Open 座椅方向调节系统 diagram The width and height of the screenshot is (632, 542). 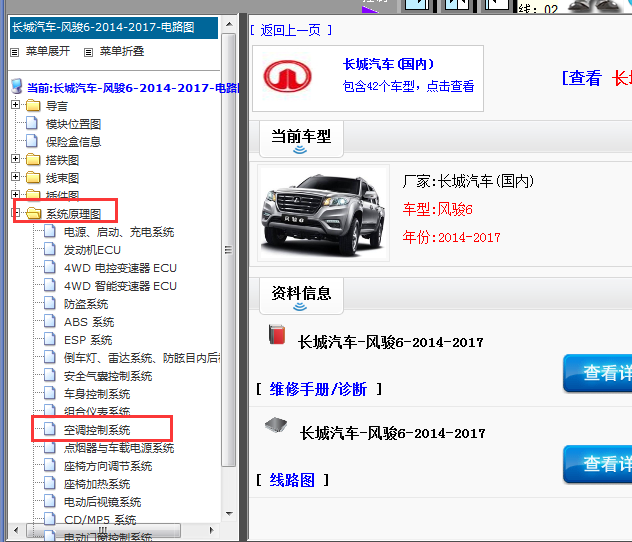[108, 466]
